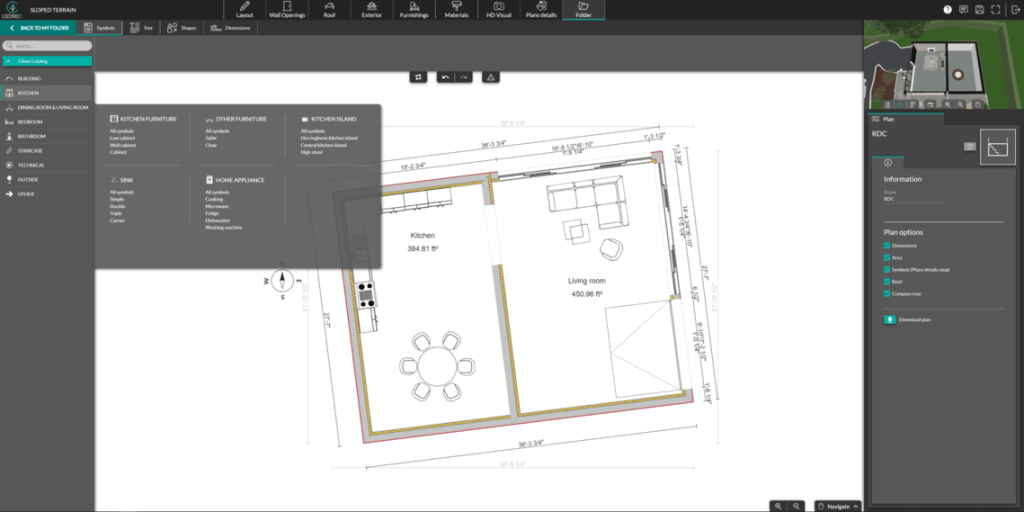The height and width of the screenshot is (512, 1024).
Task: Select Wall cabinet under Kitchen Furniture
Action: coord(123,145)
